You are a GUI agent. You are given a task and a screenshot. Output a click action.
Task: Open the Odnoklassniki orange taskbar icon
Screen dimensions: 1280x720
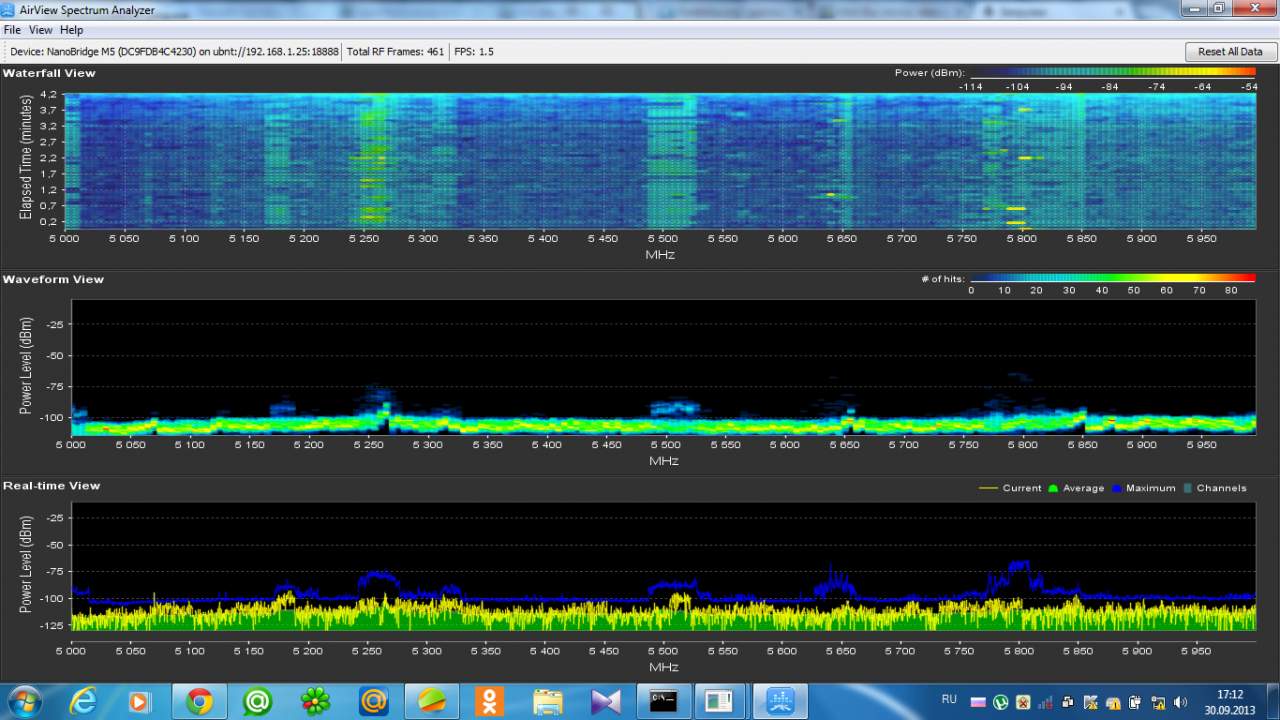click(x=490, y=702)
